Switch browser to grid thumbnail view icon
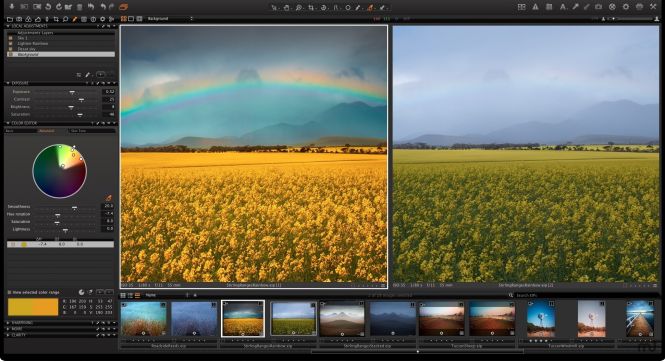 pyautogui.click(x=123, y=295)
